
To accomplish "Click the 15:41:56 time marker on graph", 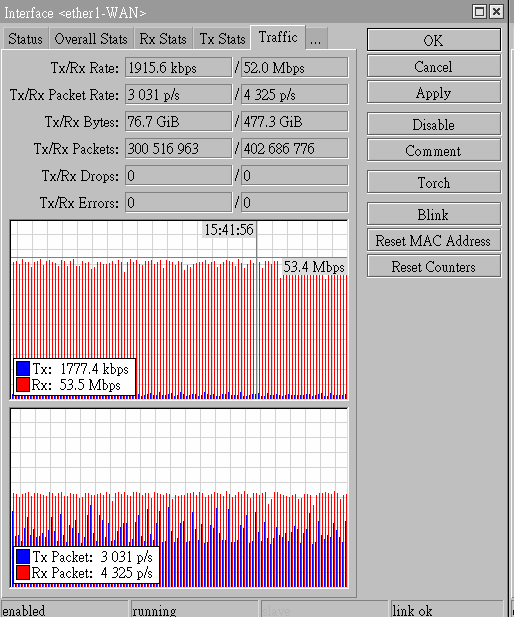I will pos(229,229).
